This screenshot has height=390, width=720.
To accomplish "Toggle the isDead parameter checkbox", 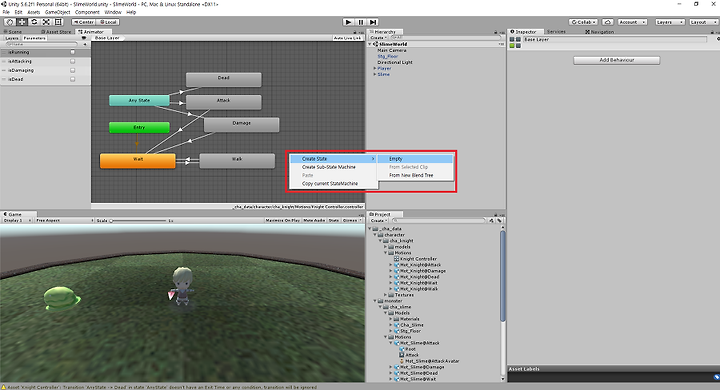I will point(73,79).
